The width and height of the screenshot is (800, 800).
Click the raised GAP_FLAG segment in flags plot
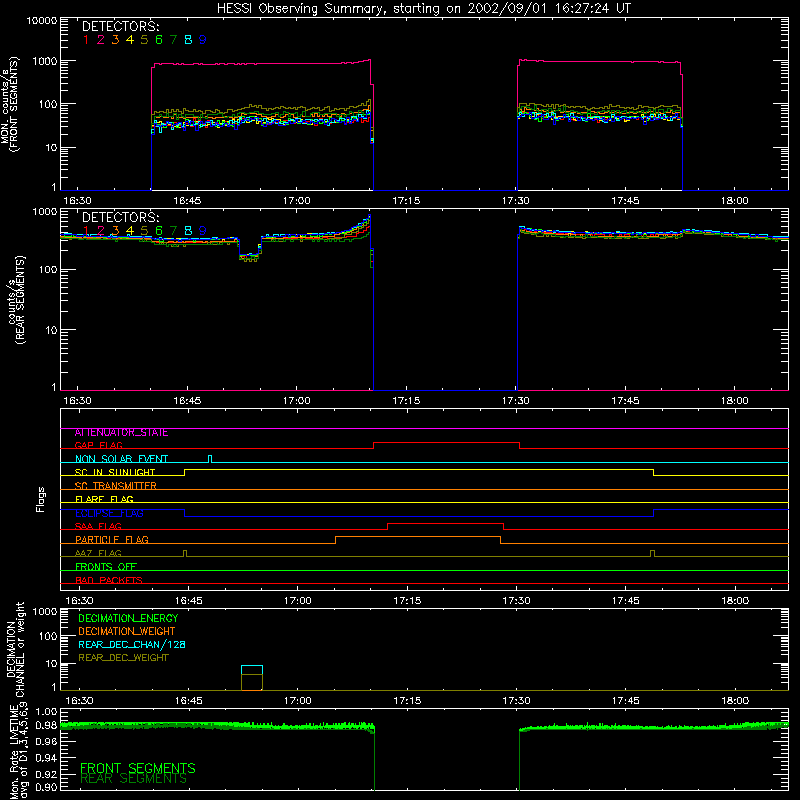(446, 443)
